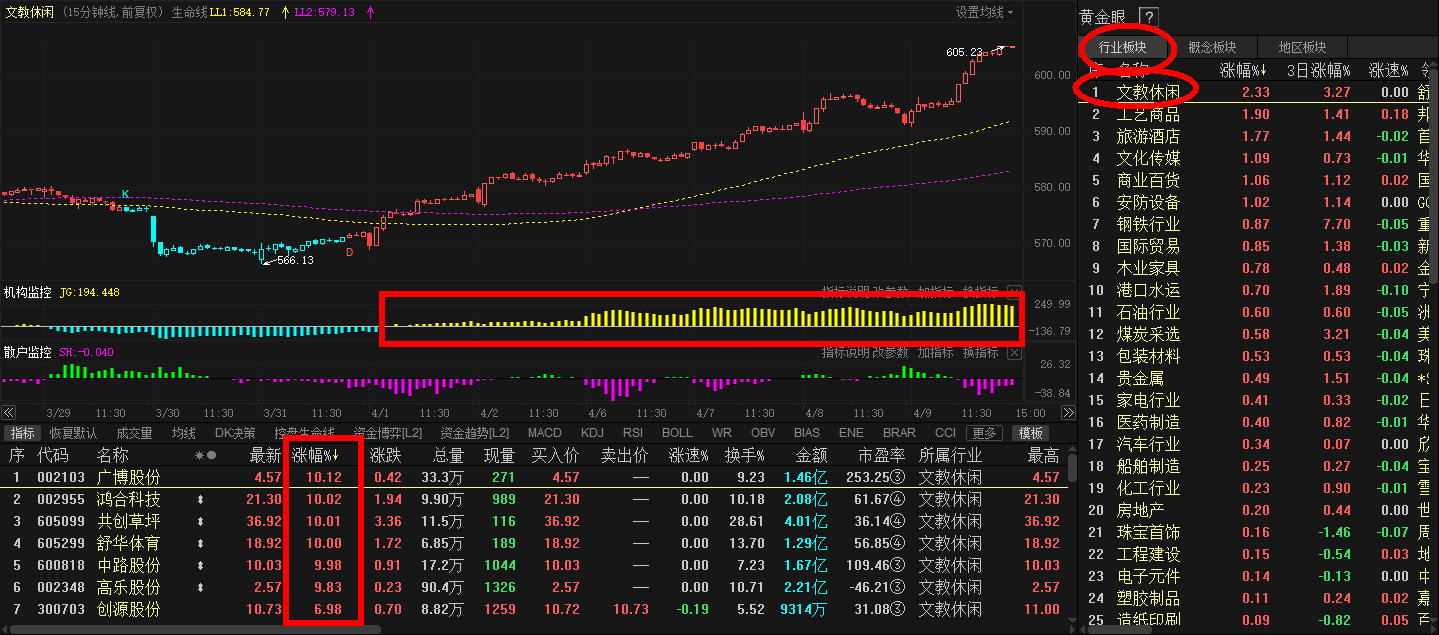Switch to 地区板块 tab

1302,47
